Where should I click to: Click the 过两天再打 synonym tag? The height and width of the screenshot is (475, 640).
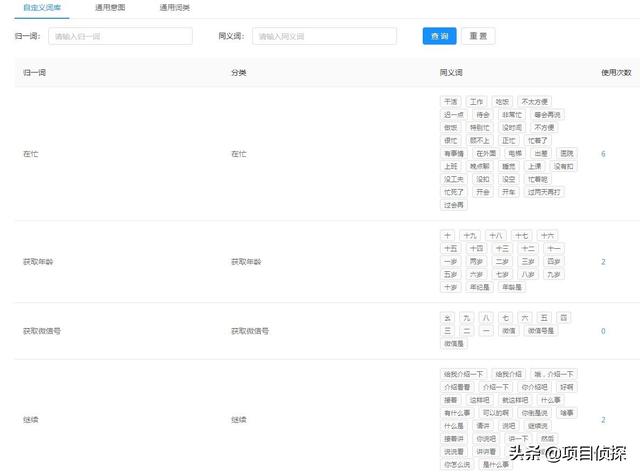544,192
